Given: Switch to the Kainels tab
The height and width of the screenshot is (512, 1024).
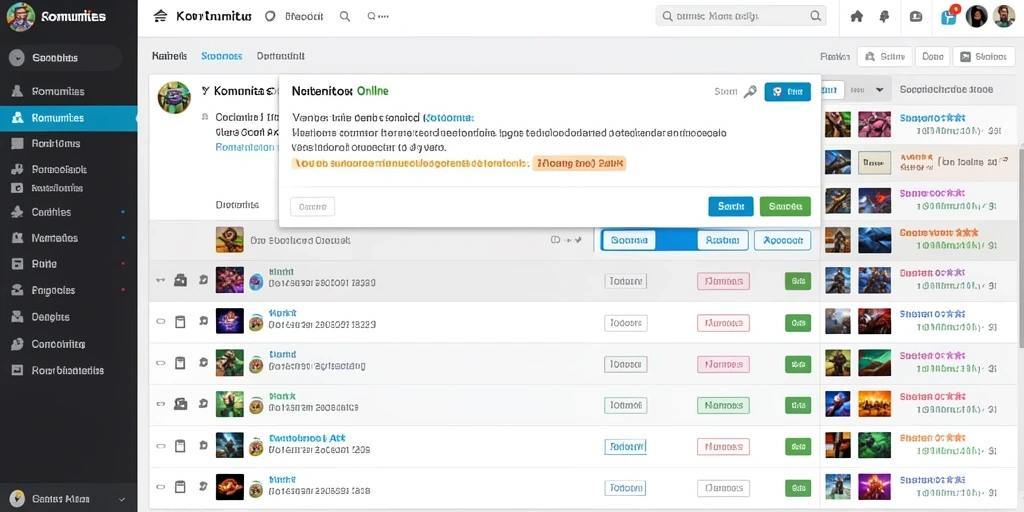Looking at the screenshot, I should coord(169,56).
